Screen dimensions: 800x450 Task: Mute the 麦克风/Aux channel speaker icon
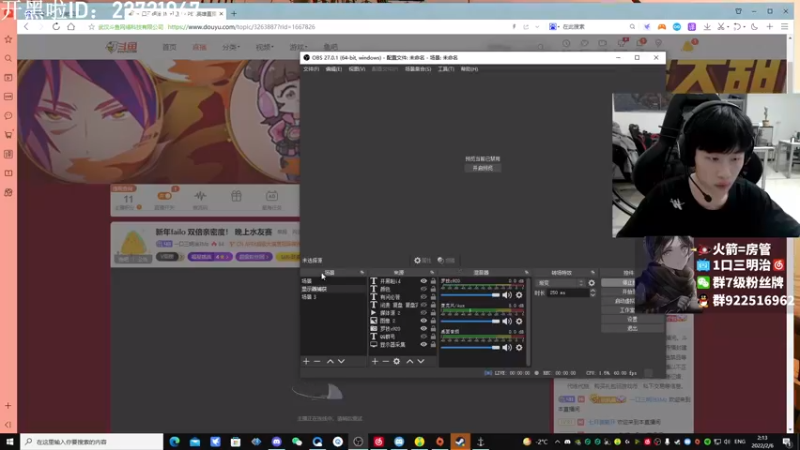pyautogui.click(x=507, y=321)
